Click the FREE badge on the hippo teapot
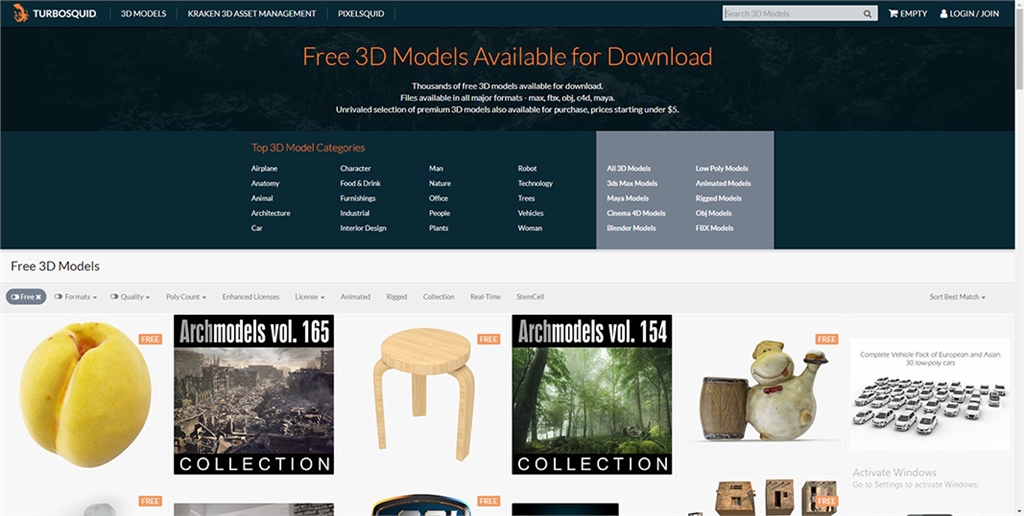The width and height of the screenshot is (1024, 516). [826, 339]
